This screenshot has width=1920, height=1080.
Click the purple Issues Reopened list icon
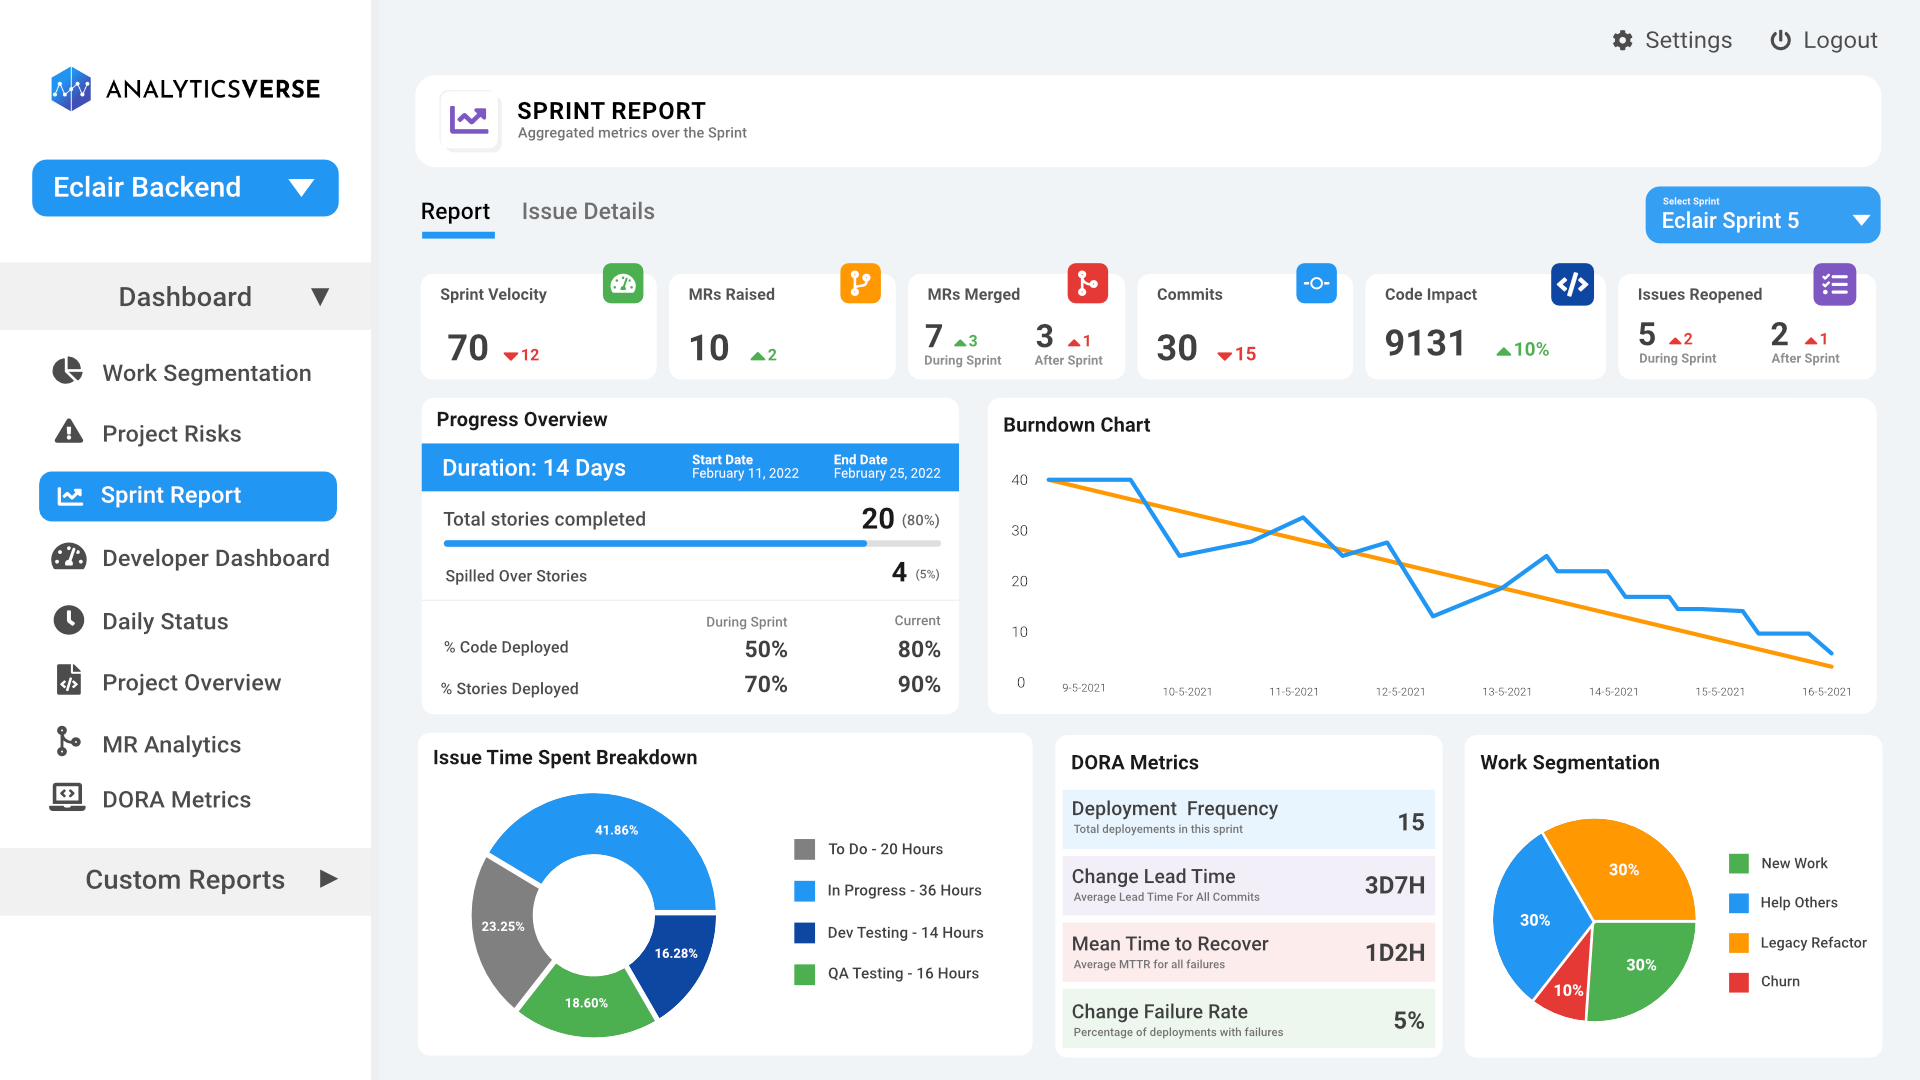[1834, 285]
